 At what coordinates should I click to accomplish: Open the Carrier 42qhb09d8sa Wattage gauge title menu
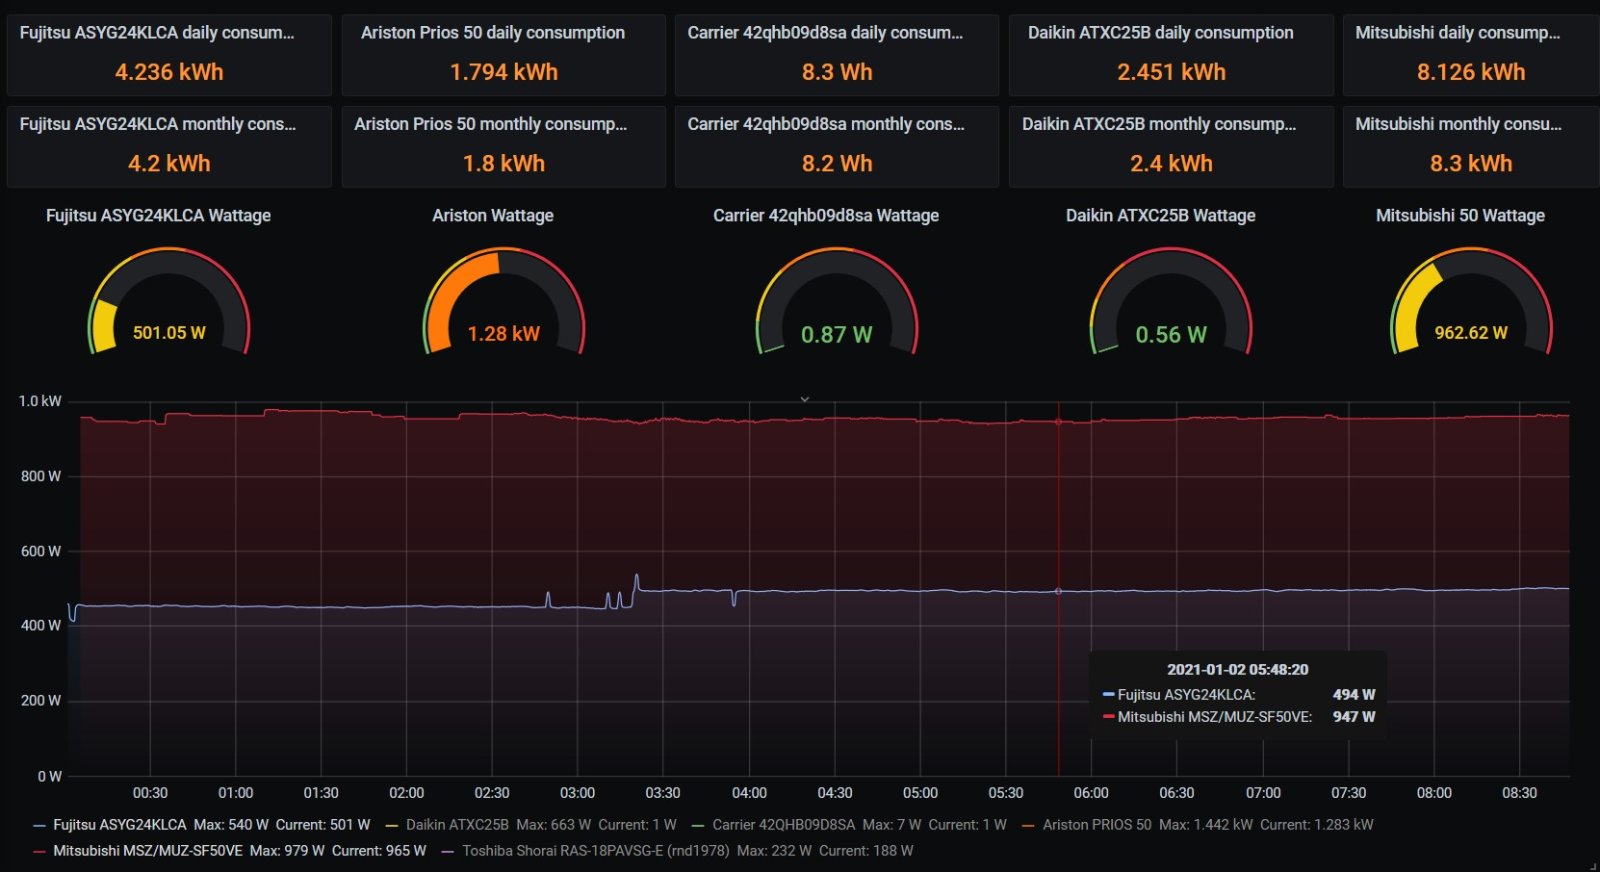click(x=826, y=215)
